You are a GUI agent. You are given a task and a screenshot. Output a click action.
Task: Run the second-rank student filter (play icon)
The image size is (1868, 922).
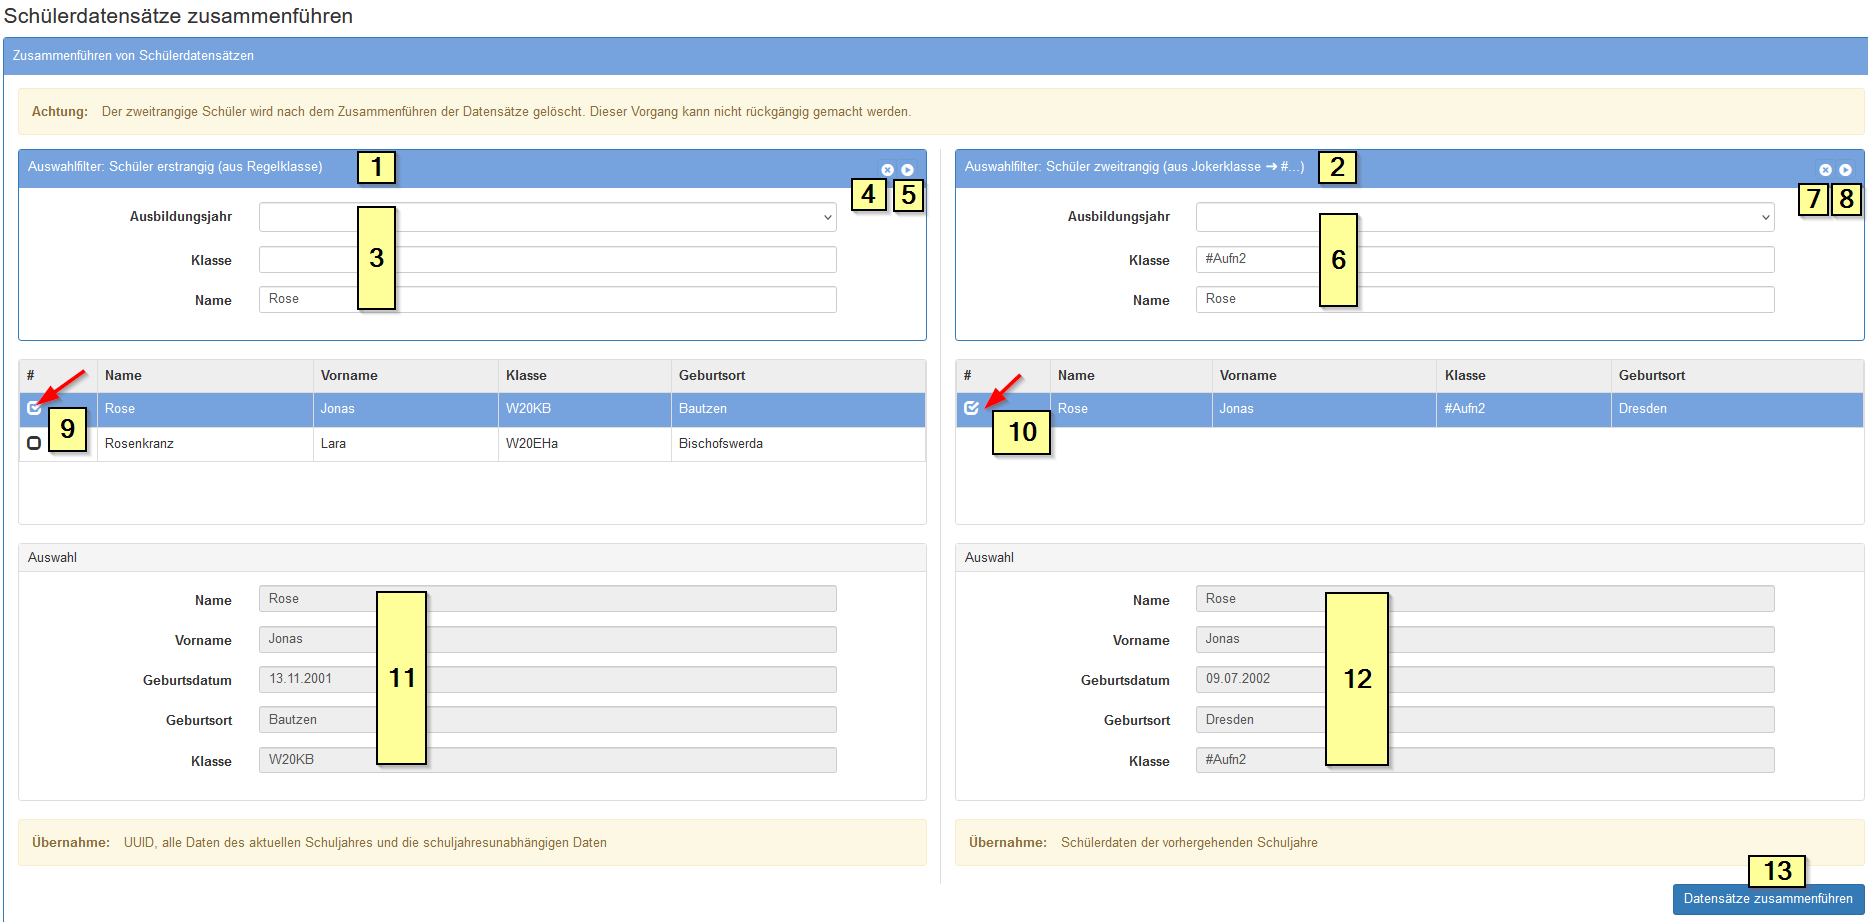point(1845,170)
